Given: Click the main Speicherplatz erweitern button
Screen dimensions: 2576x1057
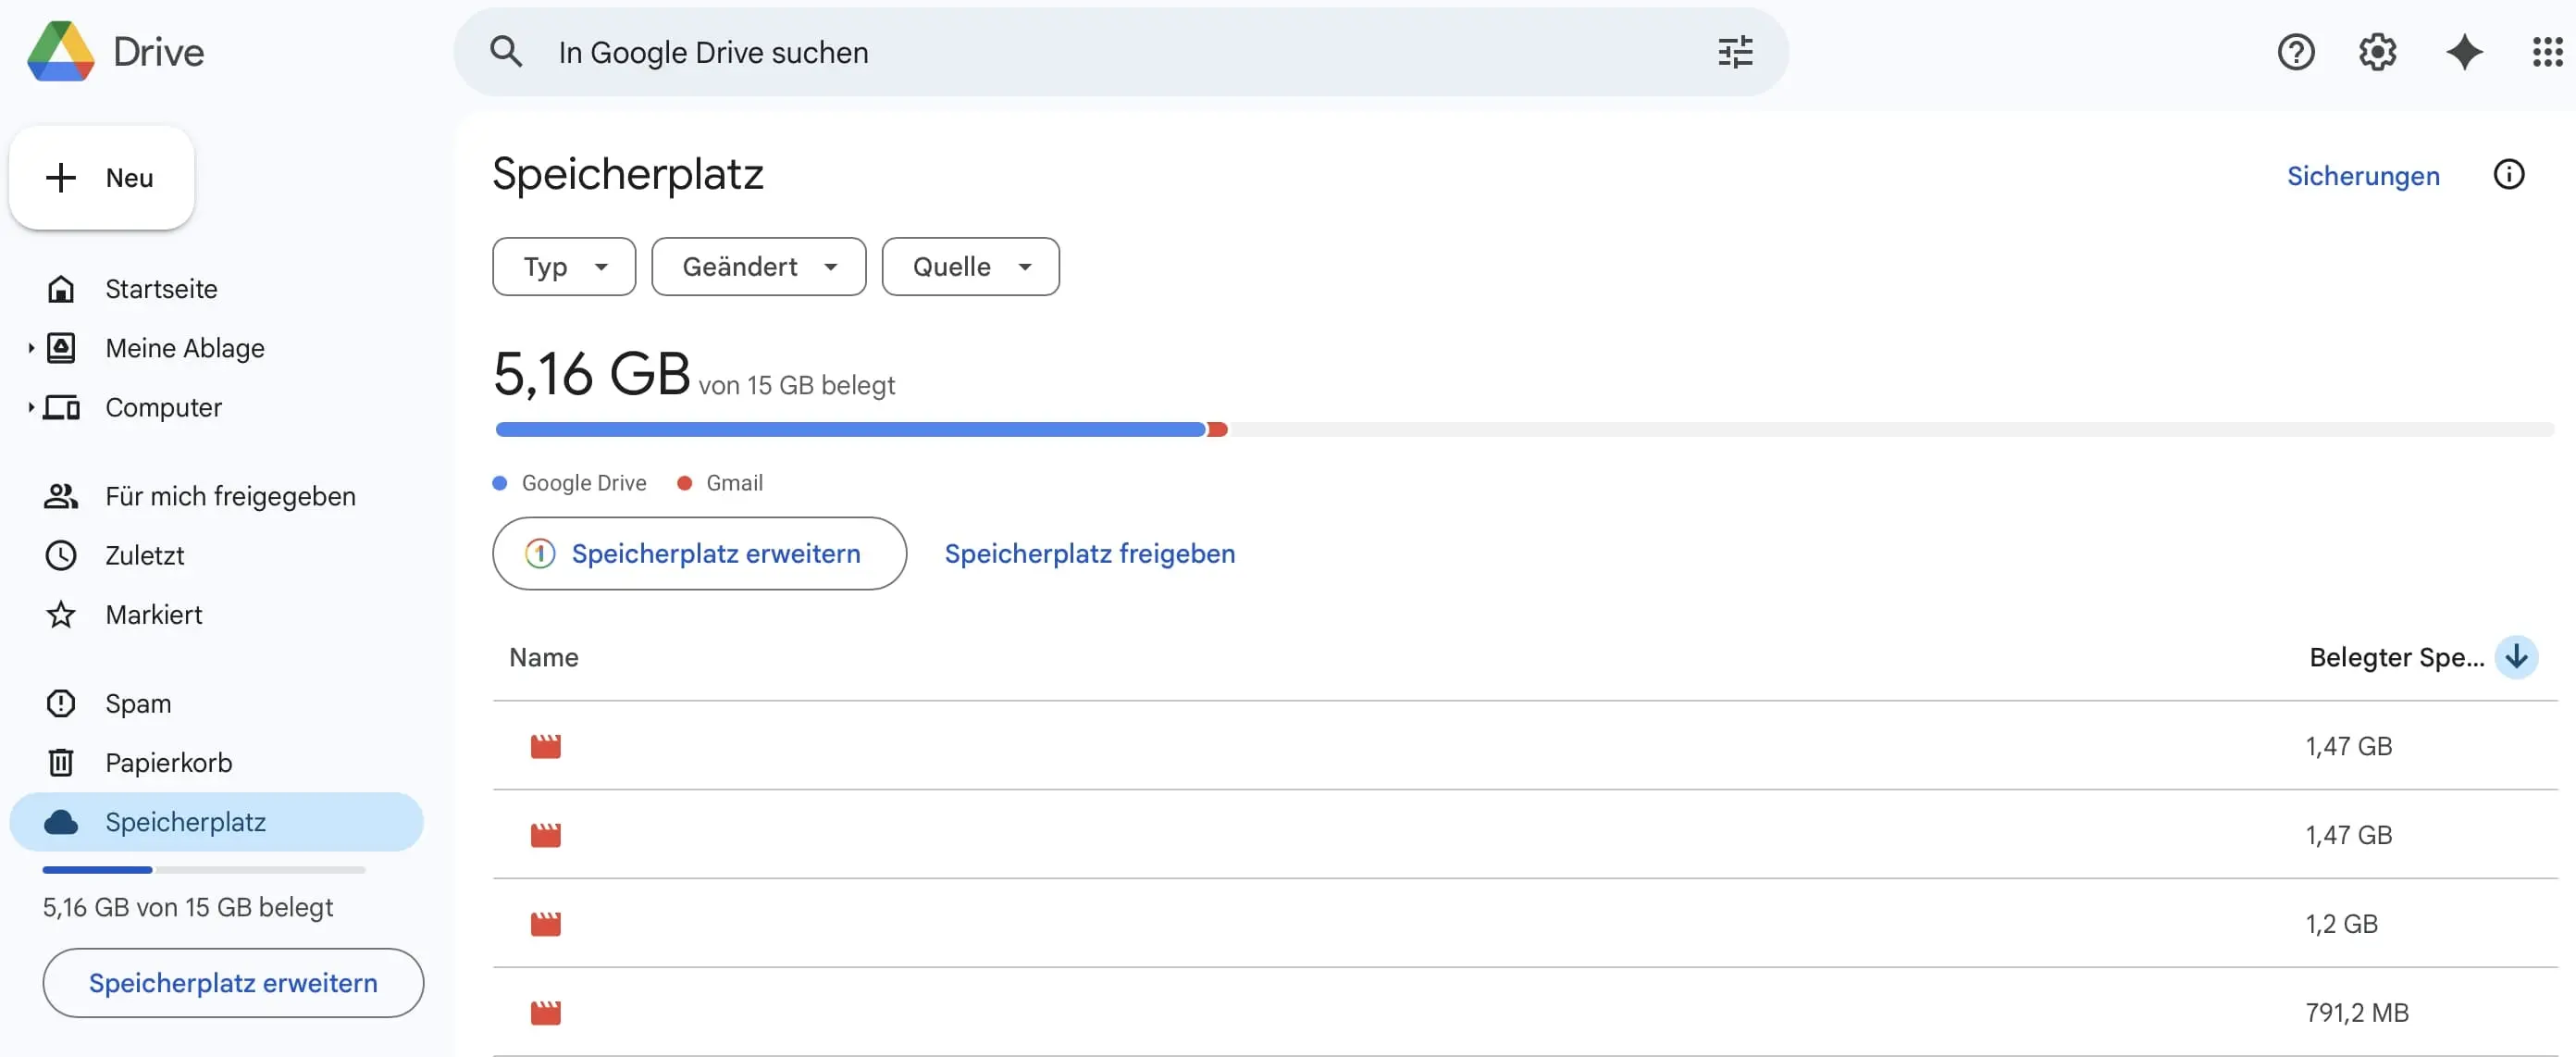Looking at the screenshot, I should coord(699,553).
